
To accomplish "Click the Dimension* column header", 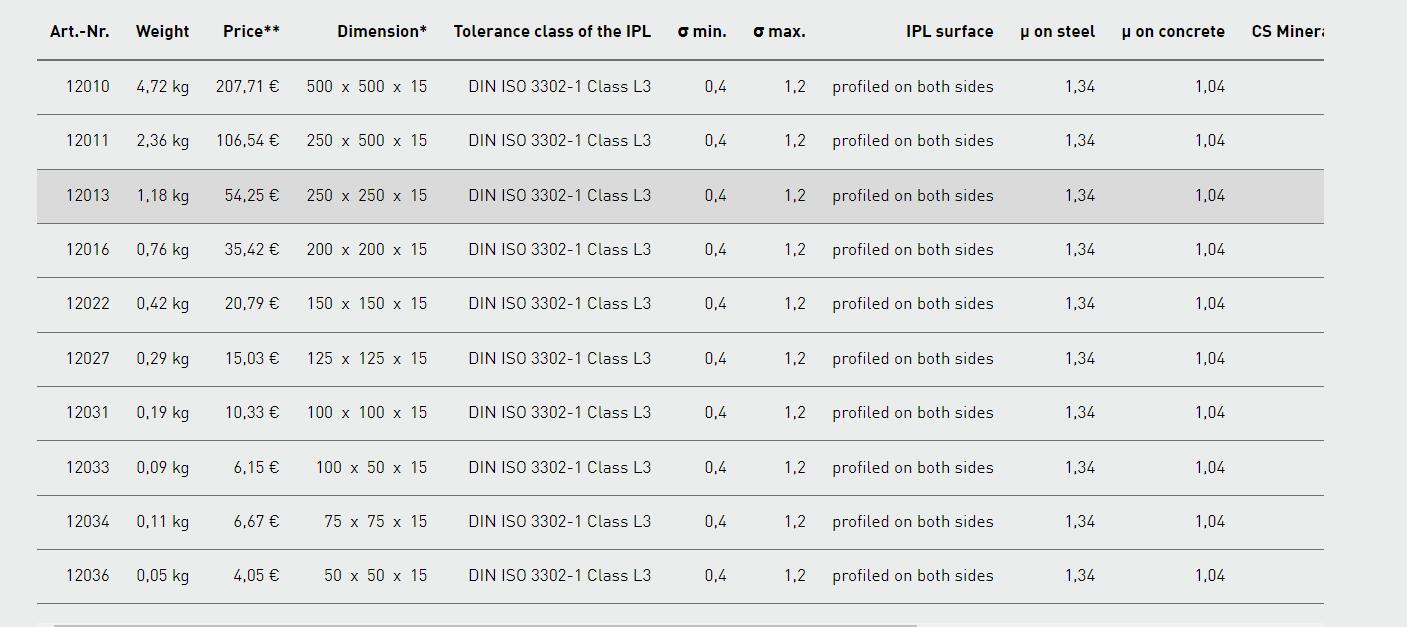I will click(382, 32).
